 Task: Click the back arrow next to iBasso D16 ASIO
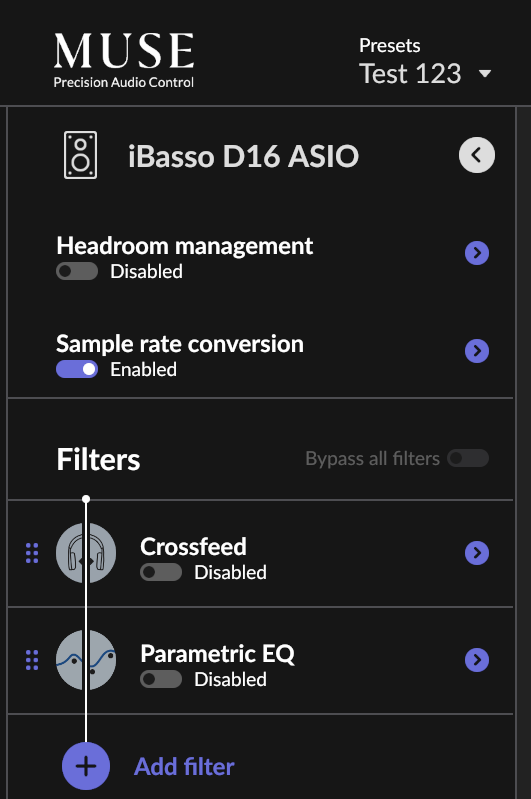coord(477,155)
